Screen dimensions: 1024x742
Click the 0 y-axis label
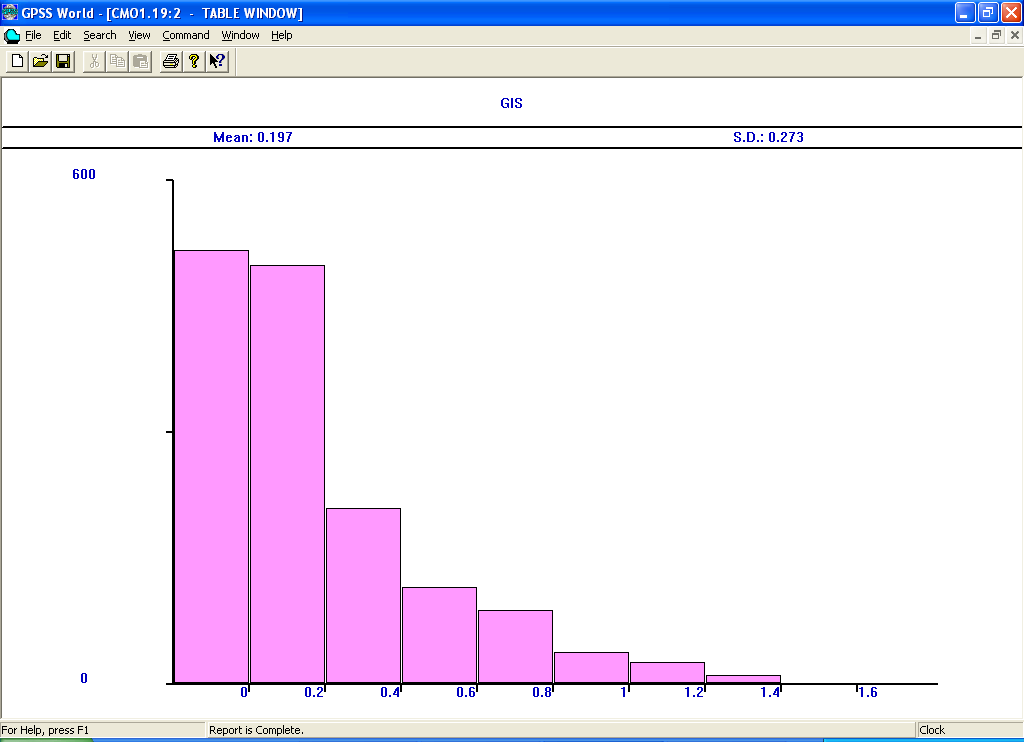pos(84,679)
